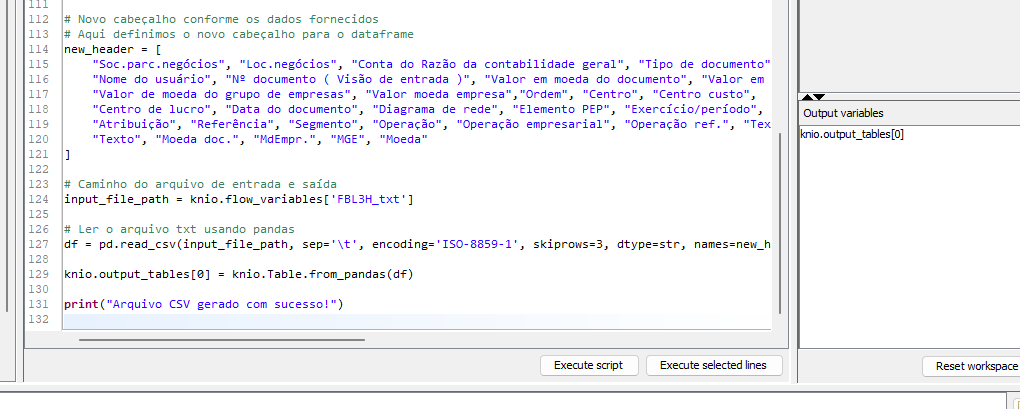Image resolution: width=1020 pixels, height=409 pixels.
Task: Run the code with Execute script
Action: click(588, 365)
